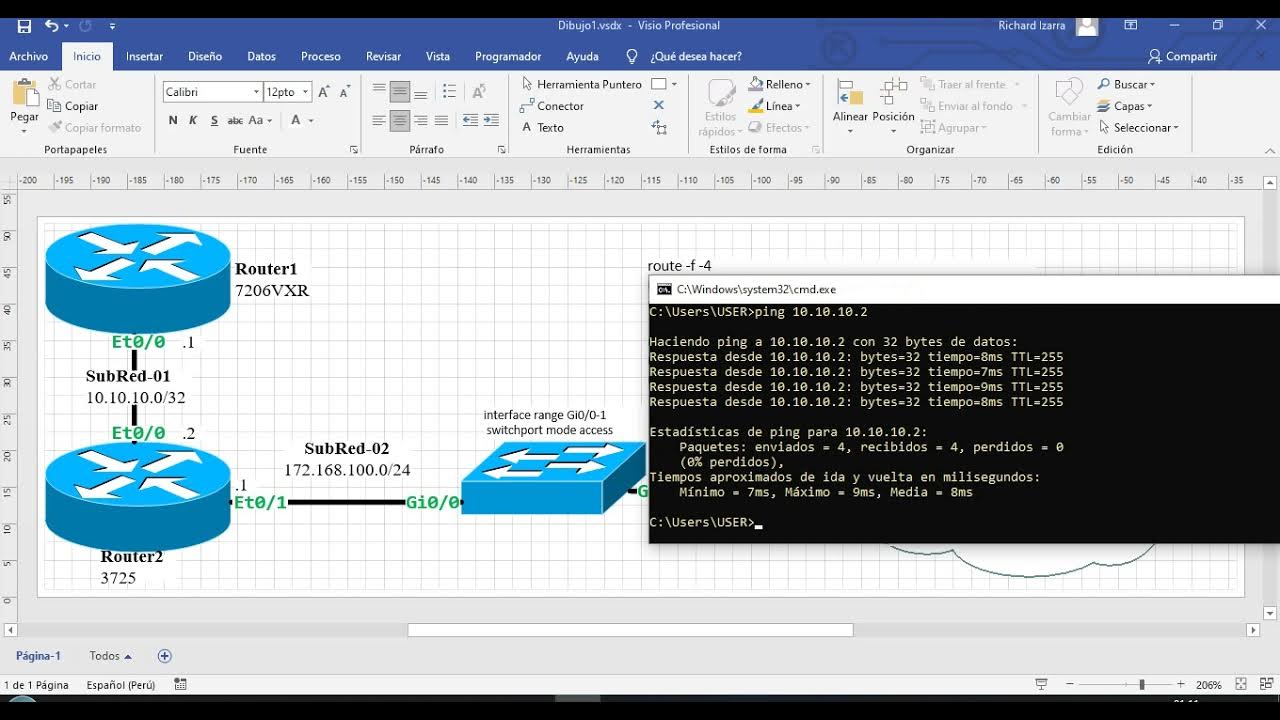This screenshot has width=1280, height=720.
Task: Open the 12pto font size dropdown
Action: tap(305, 92)
